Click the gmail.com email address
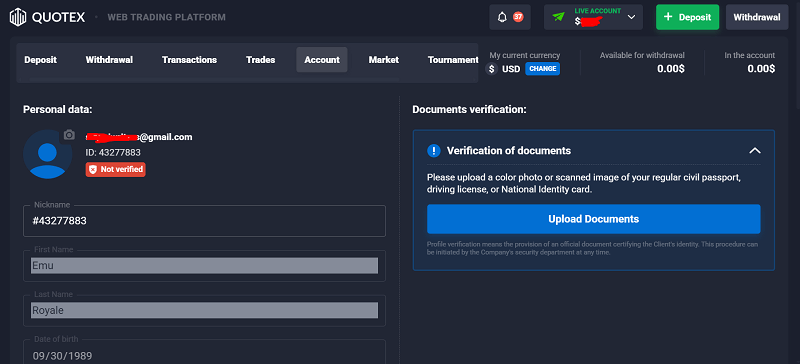This screenshot has height=364, width=800. tap(139, 137)
